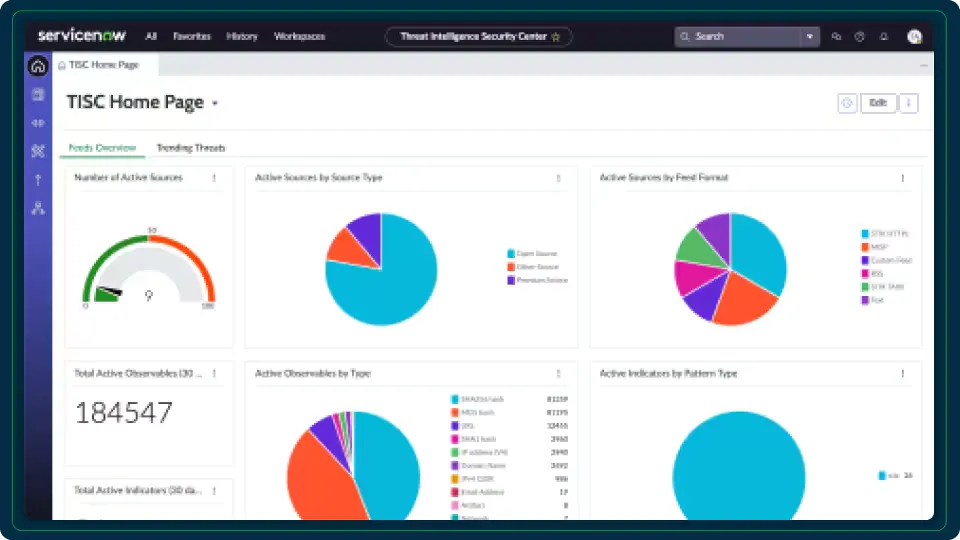
Task: Click the Custom Feed legend item
Action: [887, 260]
